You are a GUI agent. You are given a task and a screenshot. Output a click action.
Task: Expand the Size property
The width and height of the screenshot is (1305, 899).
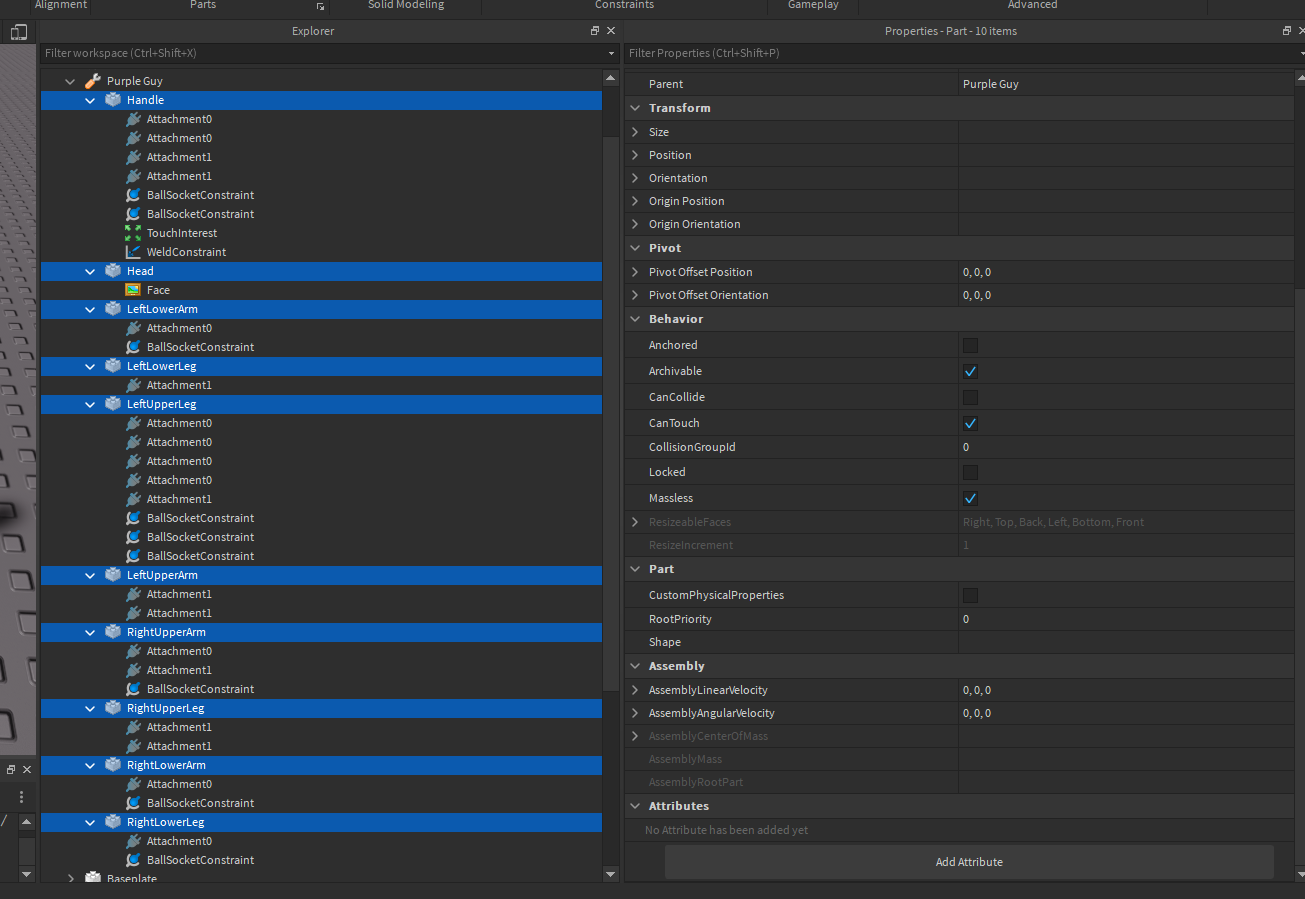coord(635,132)
